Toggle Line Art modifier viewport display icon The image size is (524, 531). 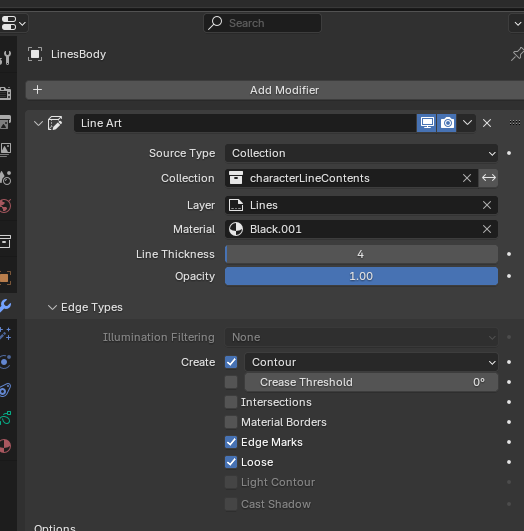(x=426, y=123)
